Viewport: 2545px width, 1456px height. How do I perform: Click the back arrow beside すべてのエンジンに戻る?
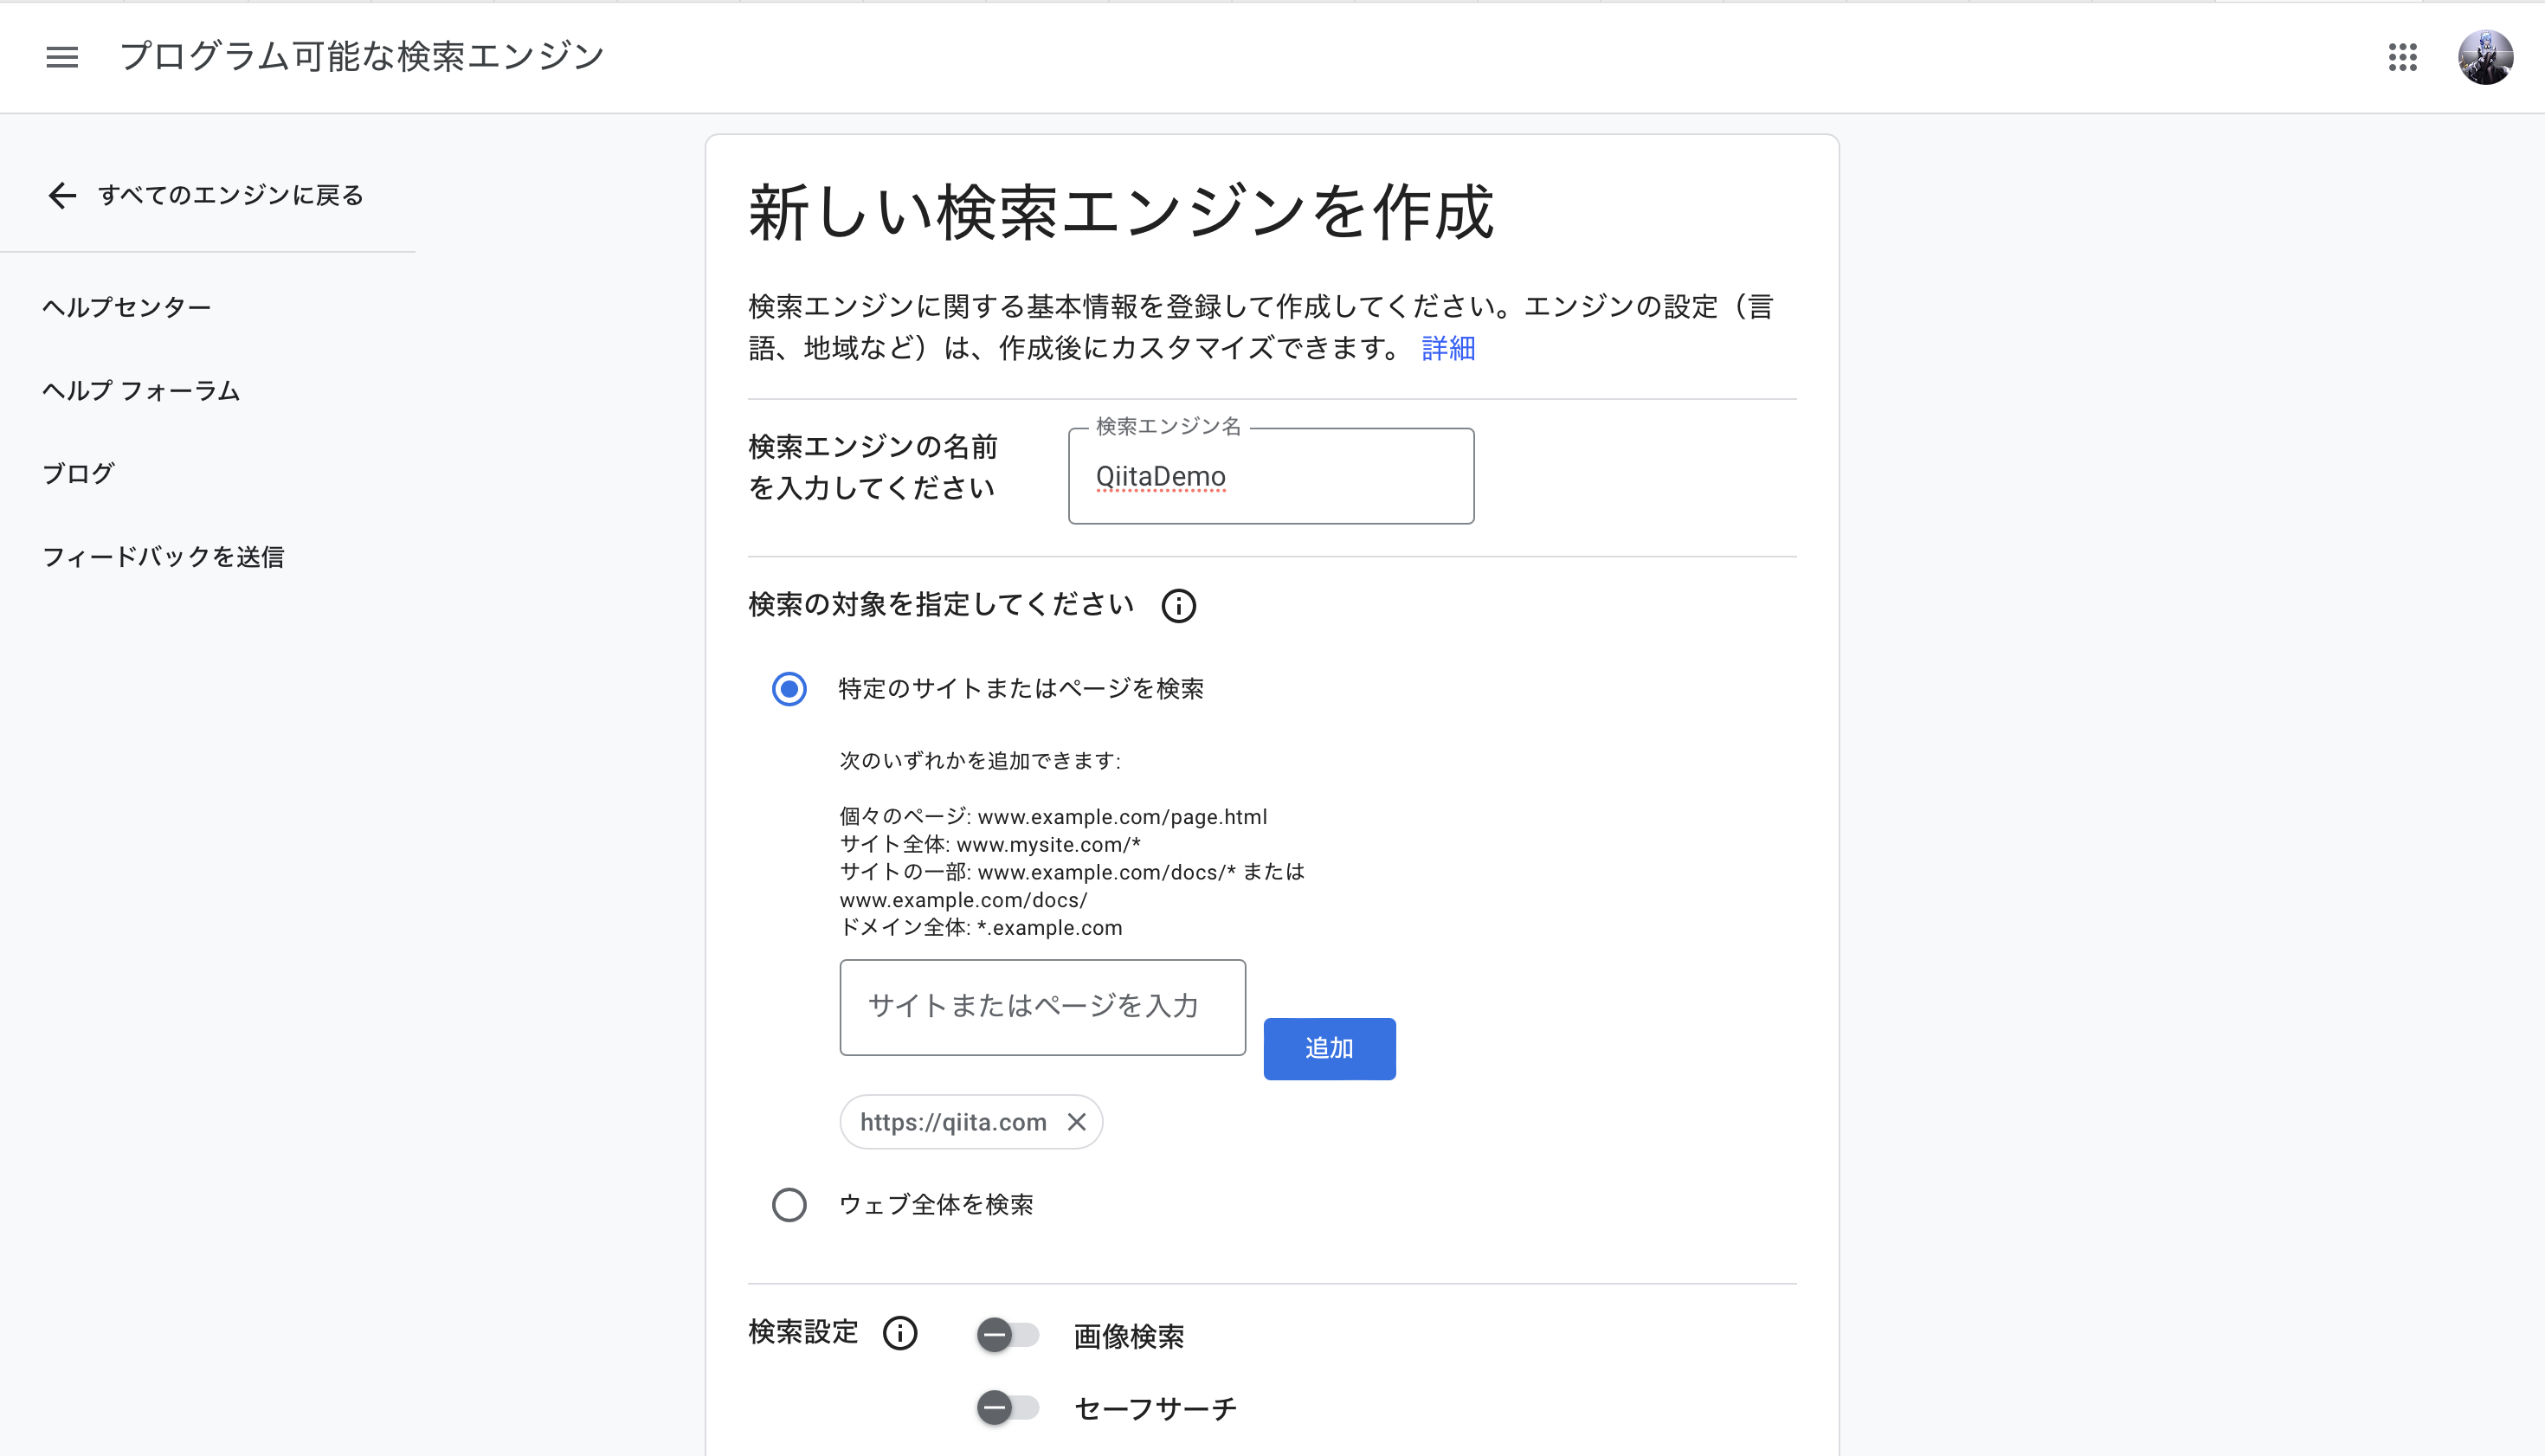62,196
